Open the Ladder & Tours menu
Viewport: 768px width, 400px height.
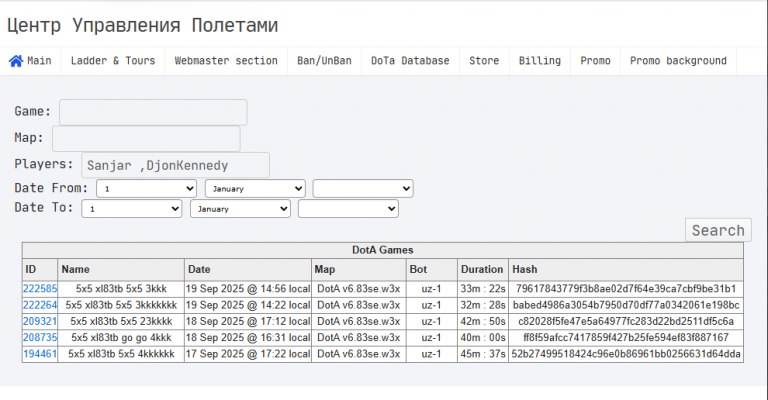point(113,61)
